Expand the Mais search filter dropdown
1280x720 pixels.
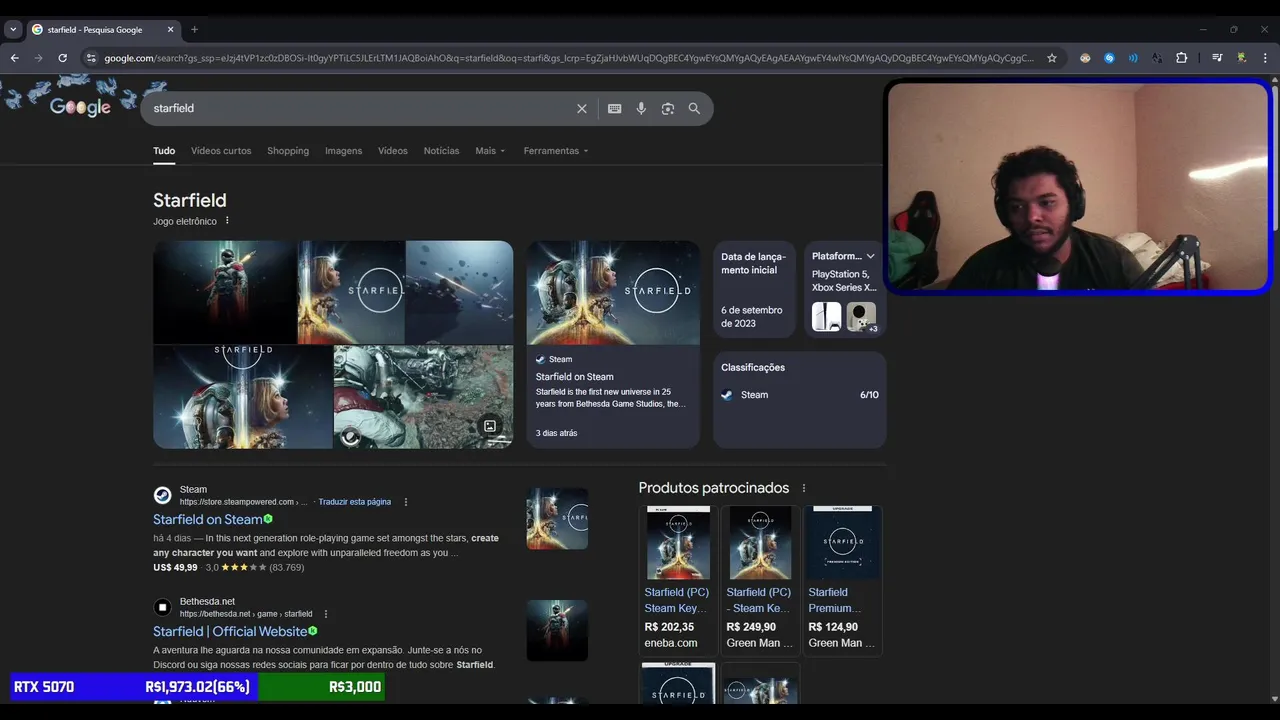[x=490, y=151]
